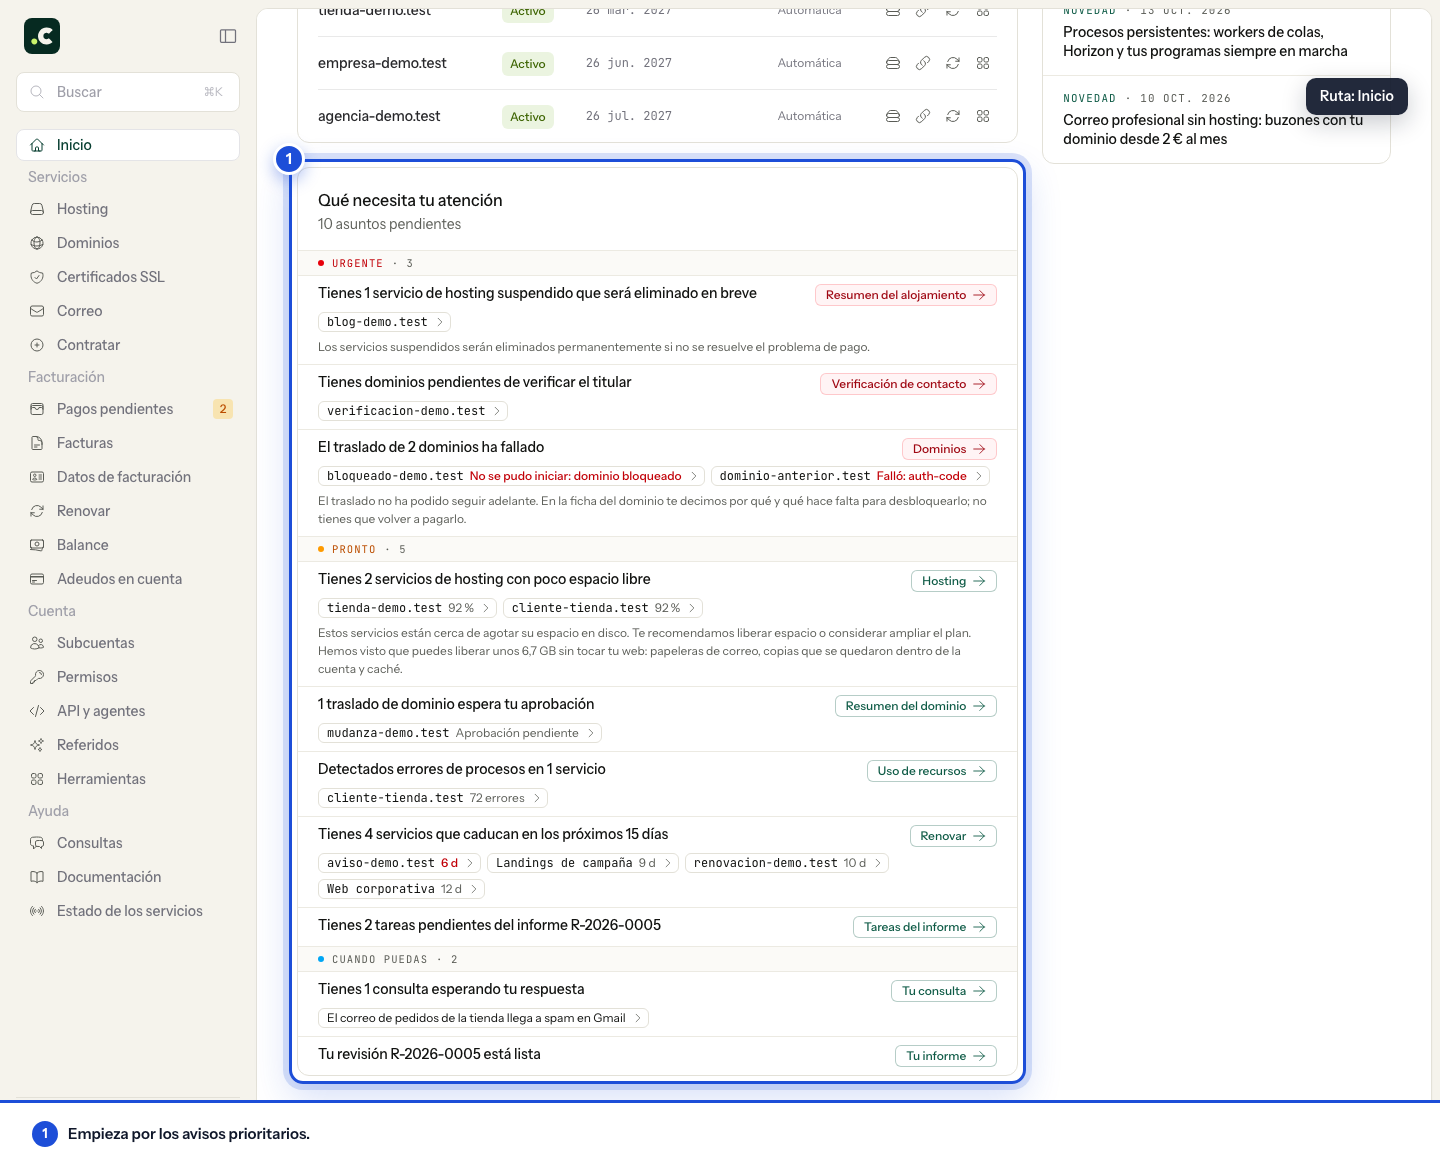Open cliente-tienda.test 72 errores chip
This screenshot has width=1440, height=1164.
[x=433, y=798]
